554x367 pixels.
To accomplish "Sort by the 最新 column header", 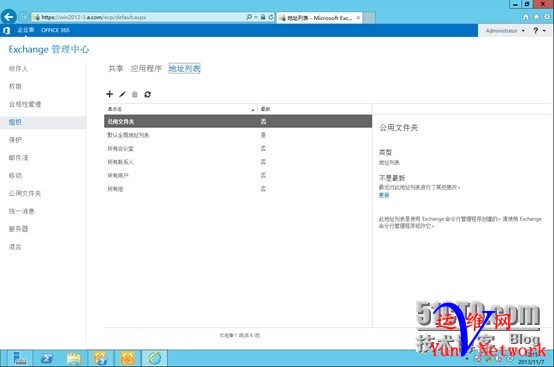I will tap(314, 109).
